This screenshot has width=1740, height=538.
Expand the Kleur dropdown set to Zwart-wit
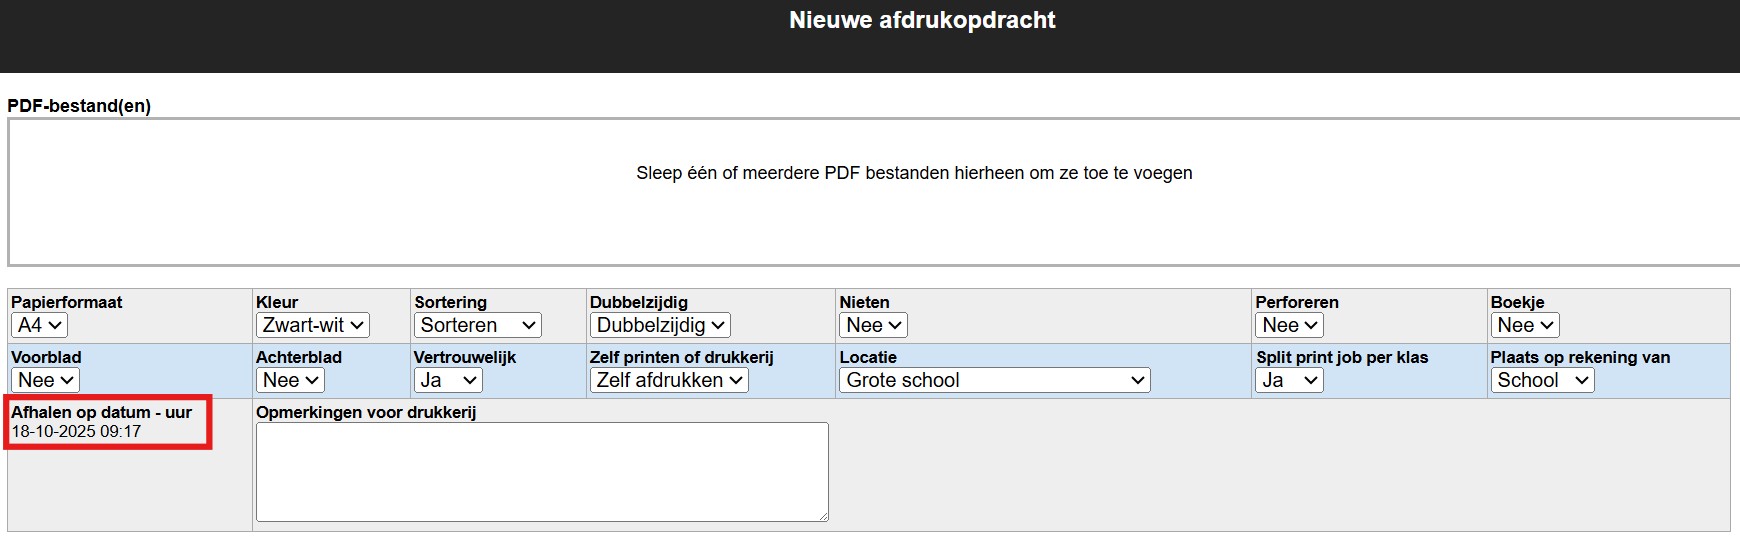pyautogui.click(x=312, y=325)
